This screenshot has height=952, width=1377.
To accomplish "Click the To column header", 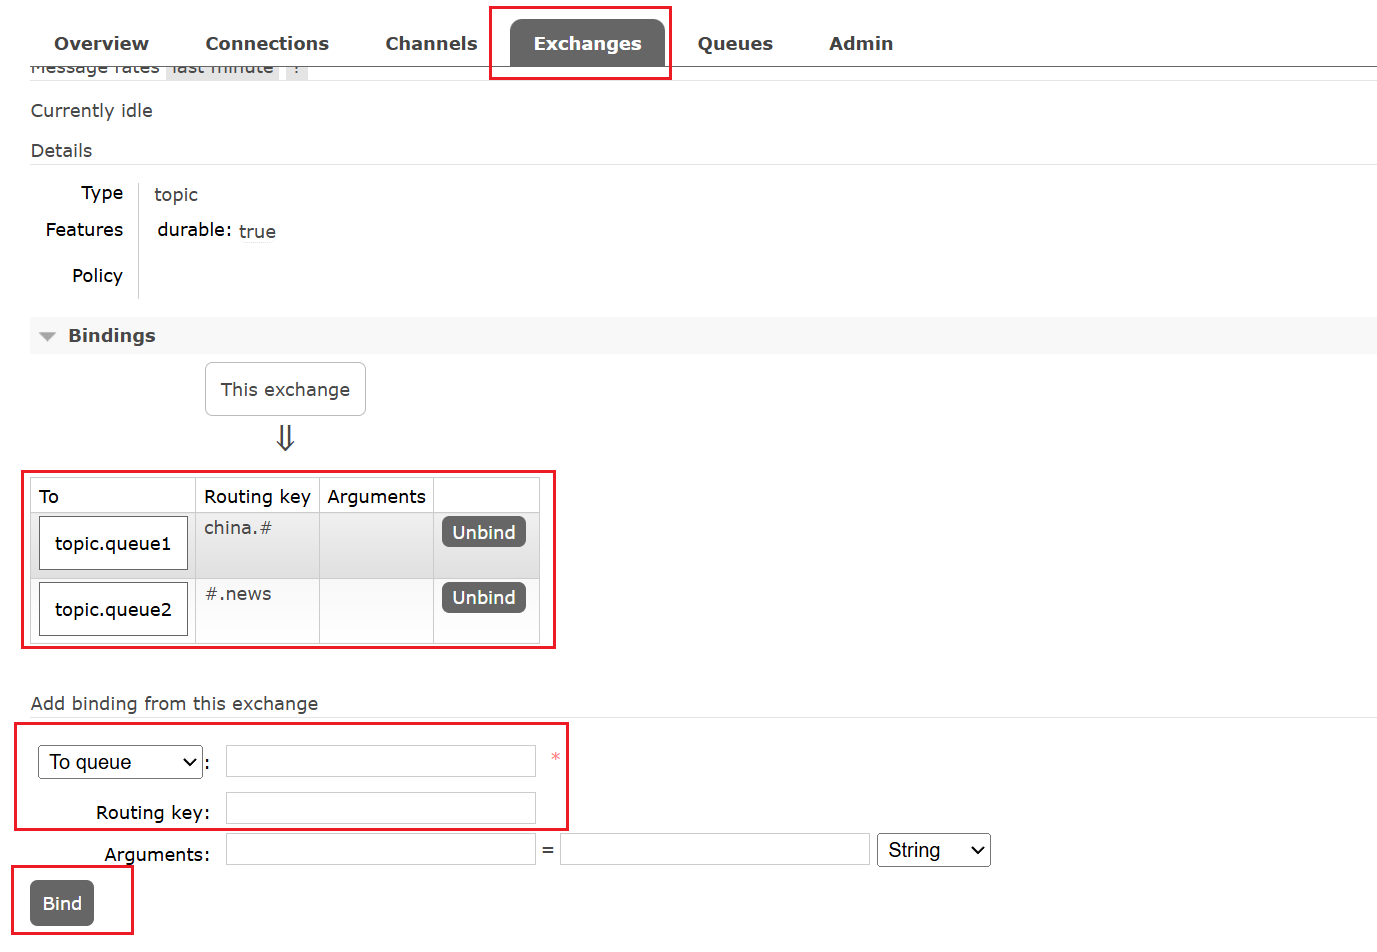I will [49, 496].
